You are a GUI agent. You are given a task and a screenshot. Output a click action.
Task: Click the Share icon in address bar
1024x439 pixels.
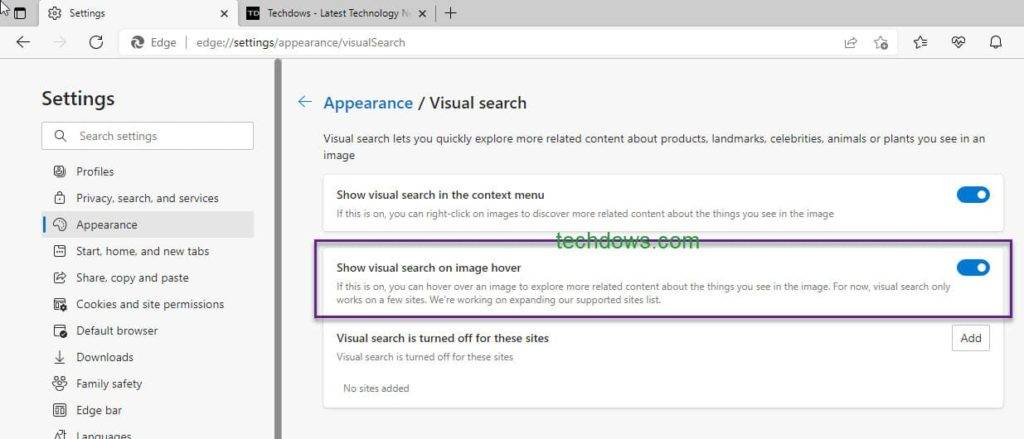click(850, 42)
